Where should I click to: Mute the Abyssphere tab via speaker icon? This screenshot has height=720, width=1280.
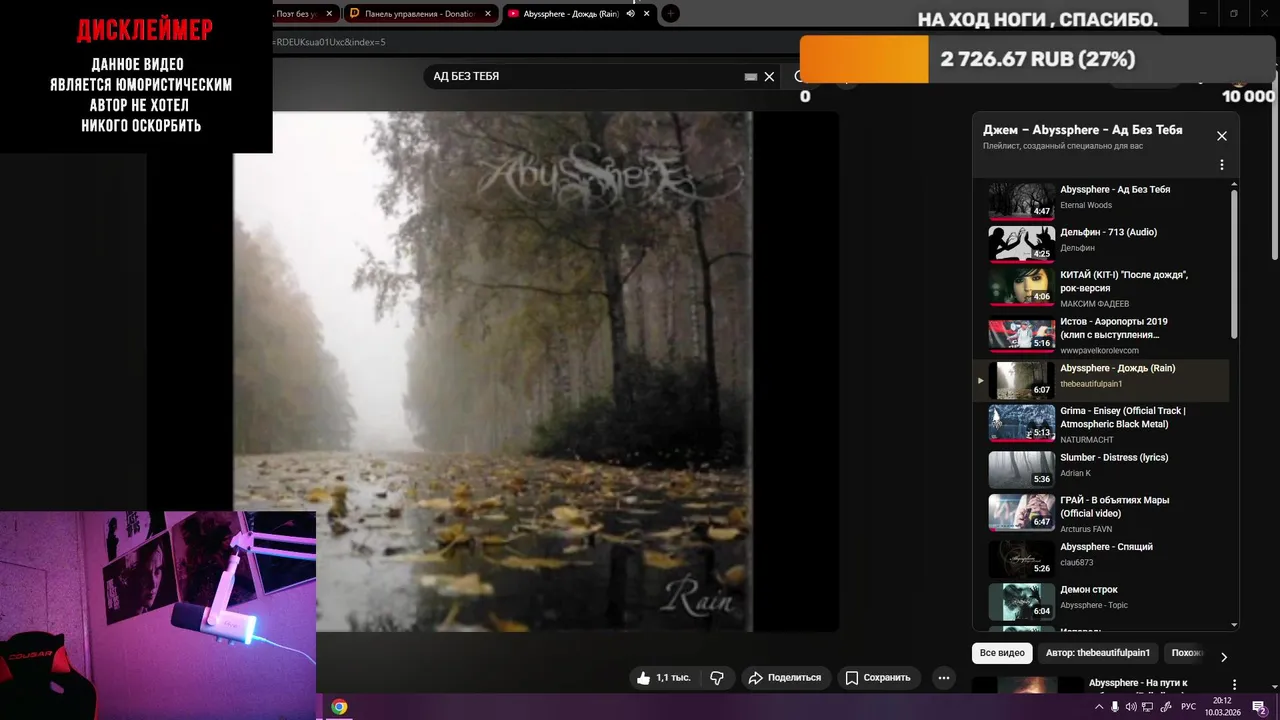pos(630,14)
